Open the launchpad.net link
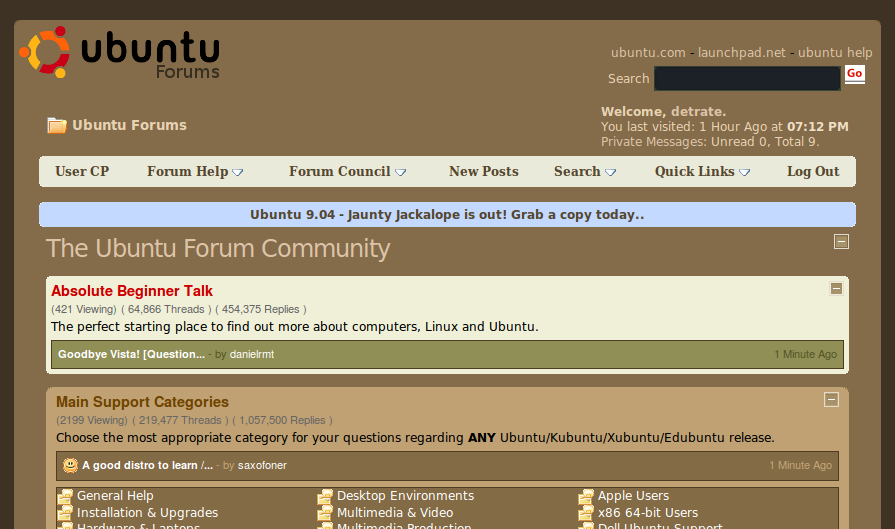This screenshot has width=895, height=529. point(741,53)
